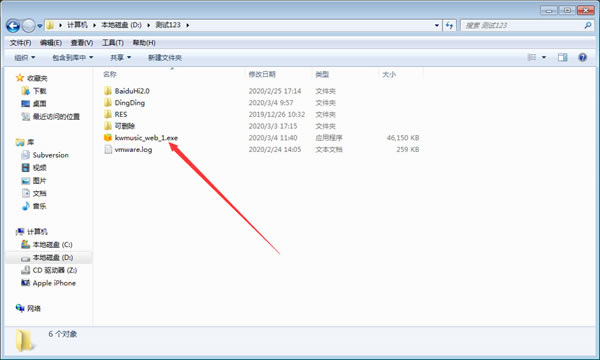Click the change view icon
This screenshot has height=360, width=600.
click(x=532, y=57)
